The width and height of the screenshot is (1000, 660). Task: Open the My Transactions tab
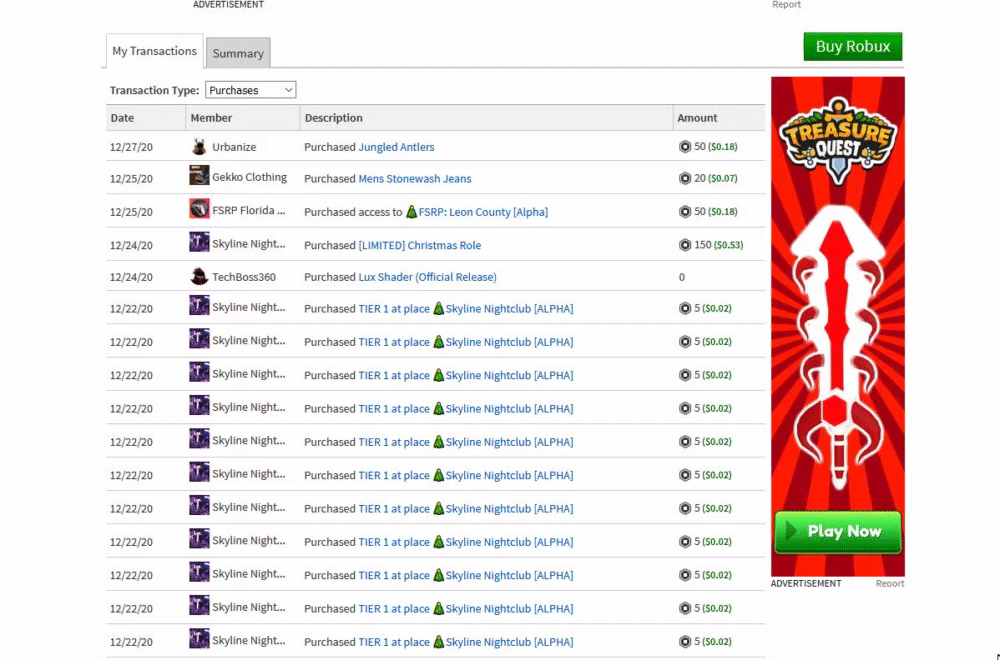pyautogui.click(x=154, y=51)
